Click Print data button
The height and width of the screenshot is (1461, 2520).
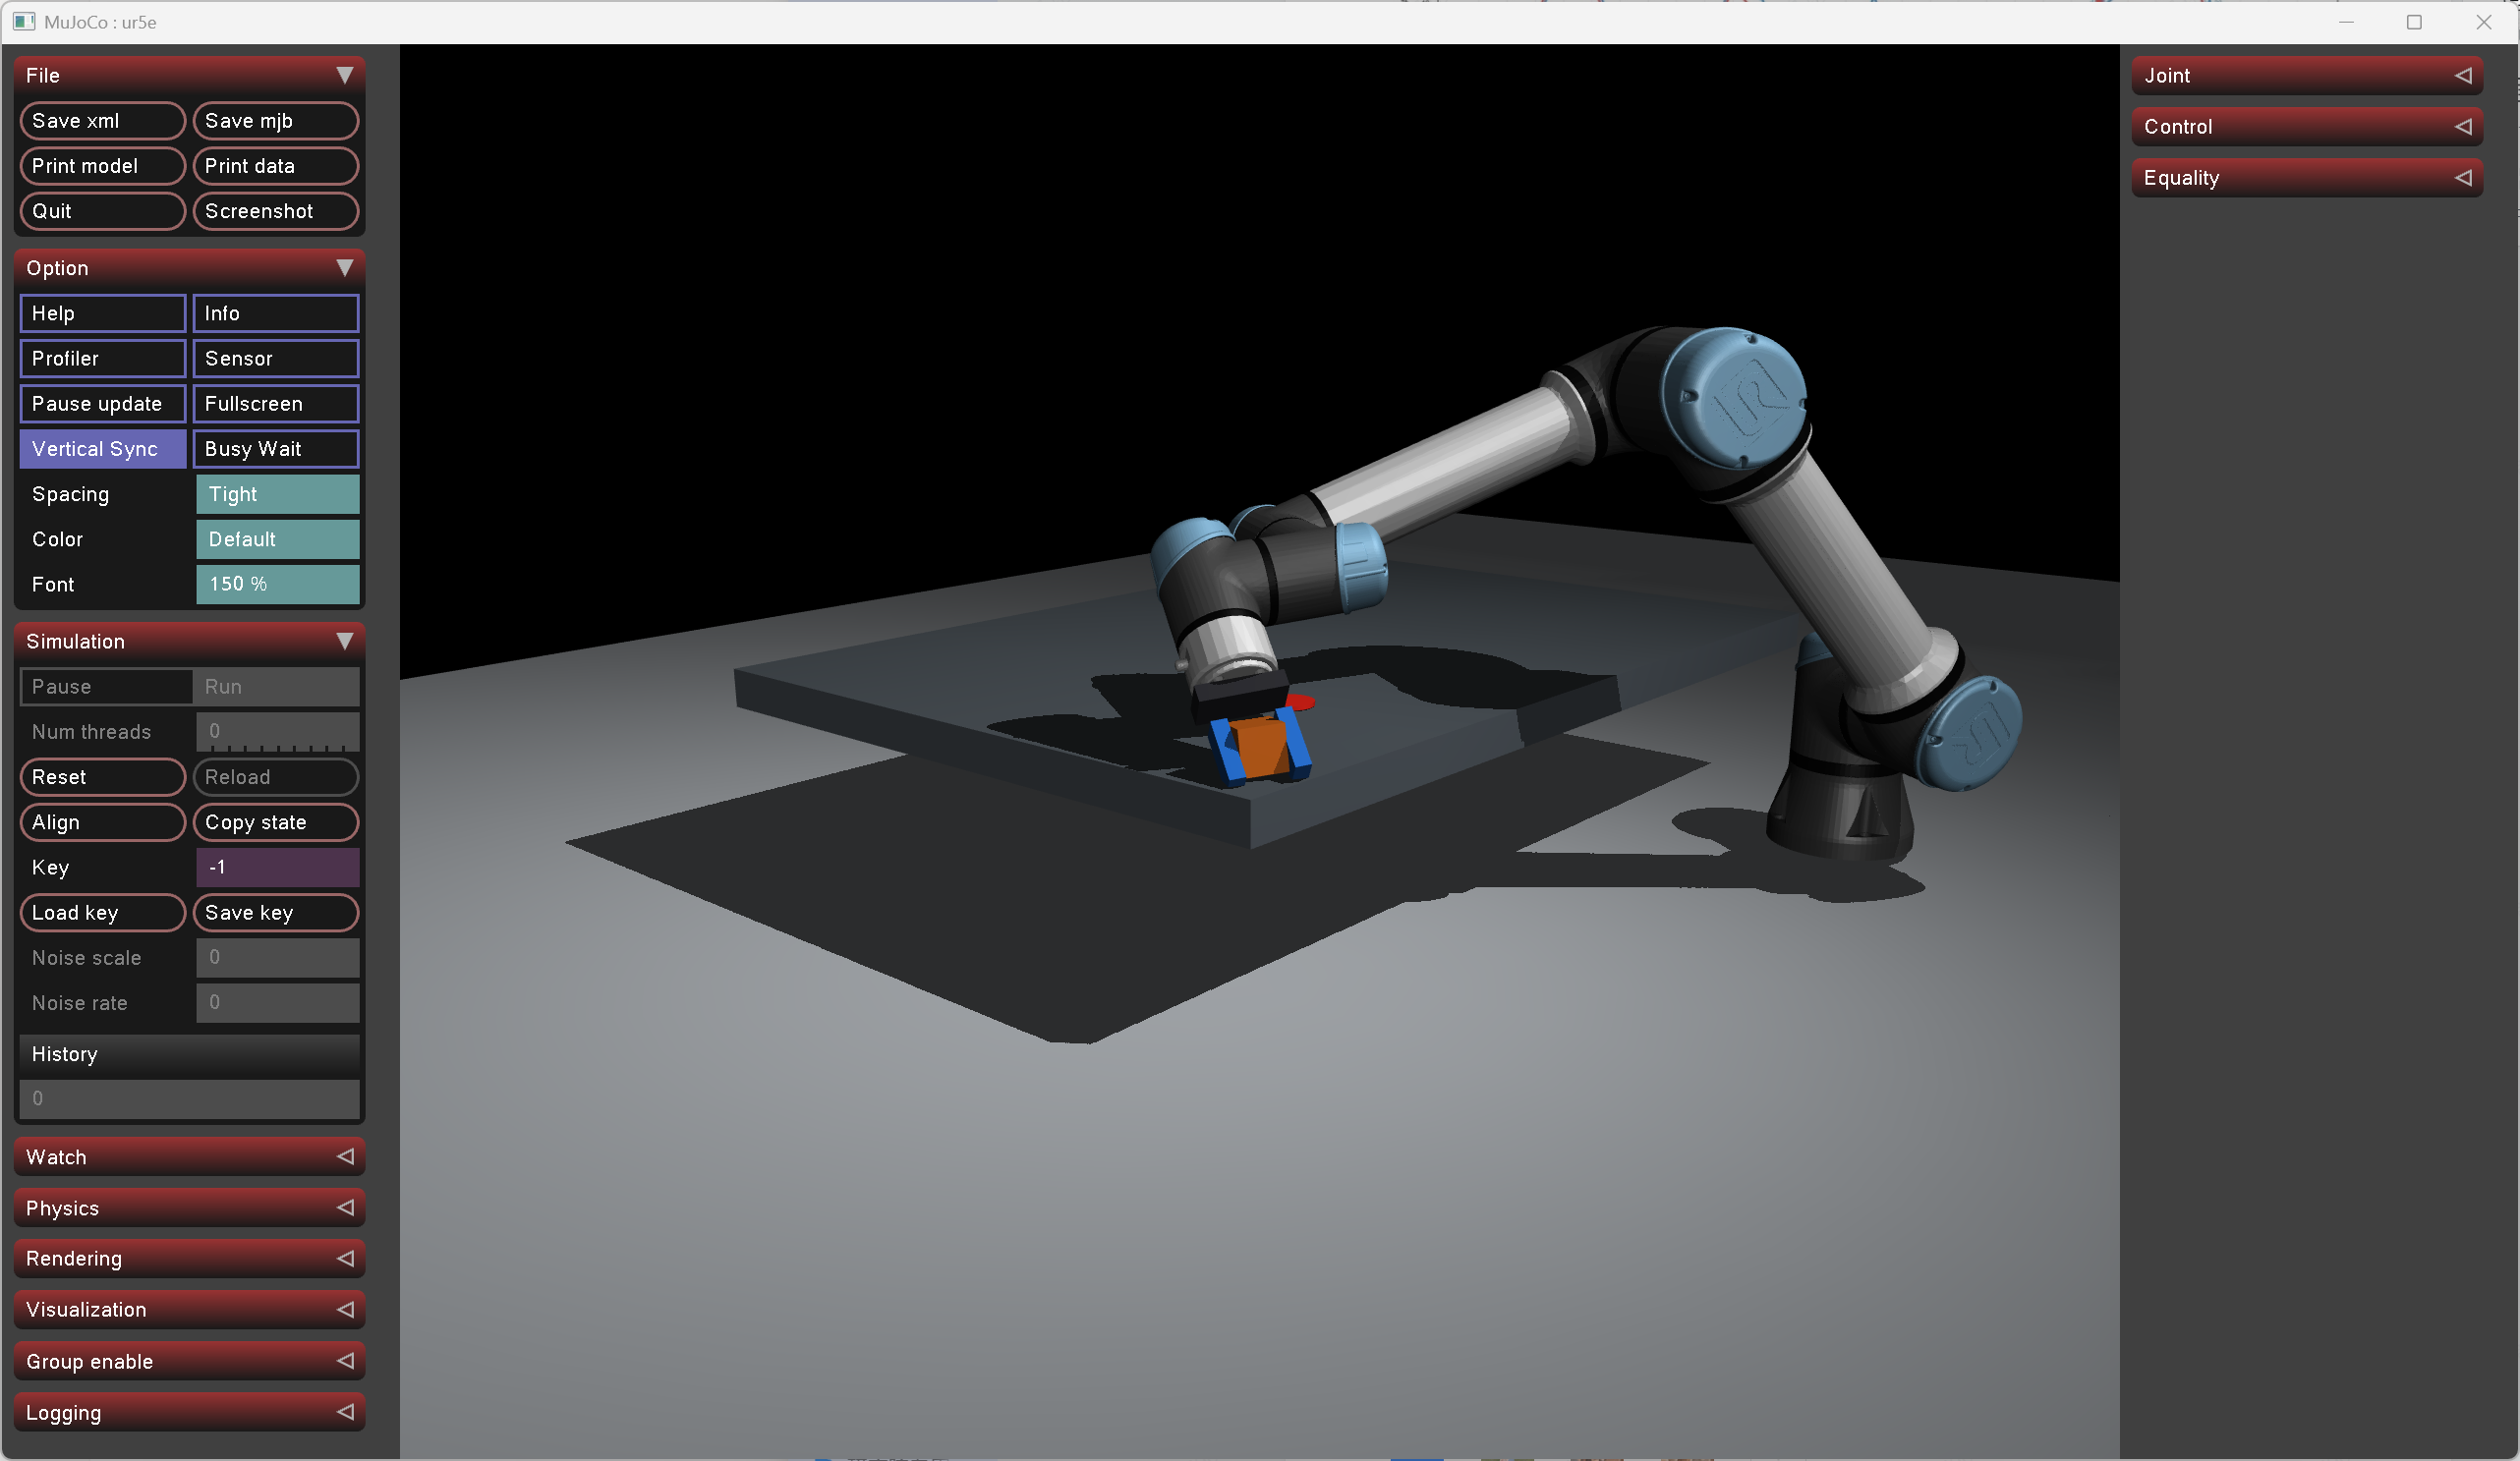pyautogui.click(x=276, y=166)
